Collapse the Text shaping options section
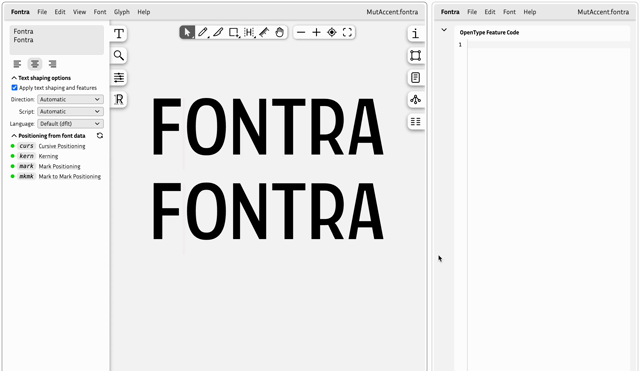 (x=14, y=78)
